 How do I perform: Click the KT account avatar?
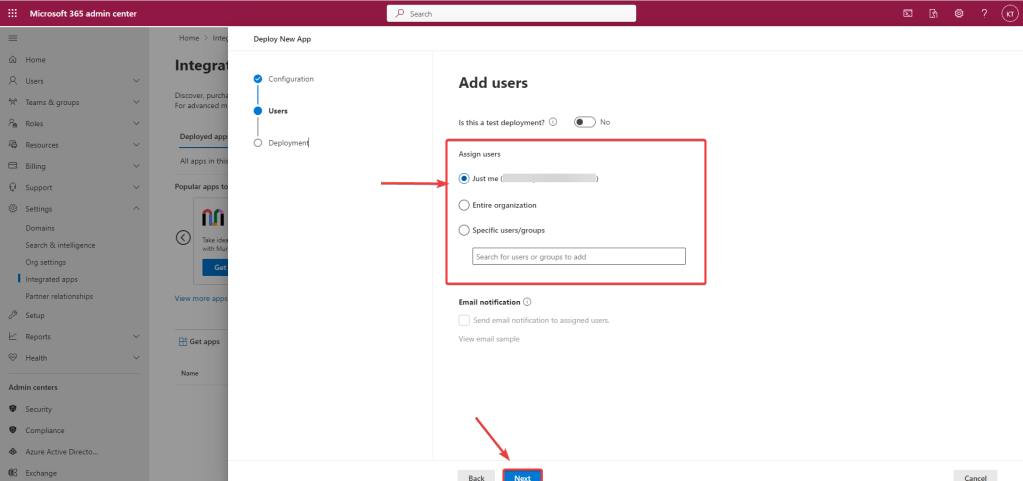(x=1008, y=13)
